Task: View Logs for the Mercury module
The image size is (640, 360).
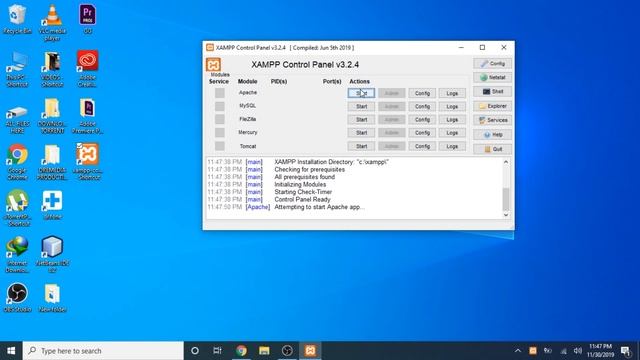Action: (x=452, y=133)
